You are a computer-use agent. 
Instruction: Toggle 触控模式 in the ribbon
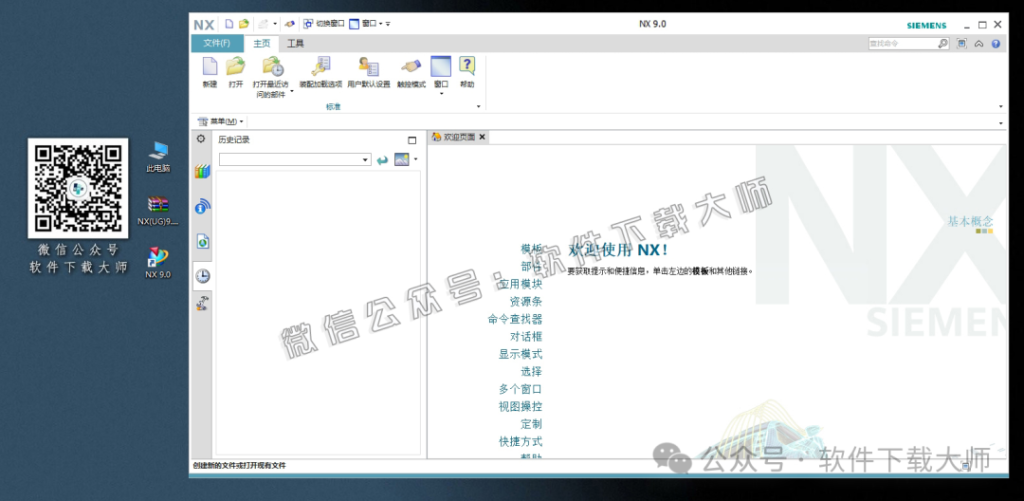point(411,73)
